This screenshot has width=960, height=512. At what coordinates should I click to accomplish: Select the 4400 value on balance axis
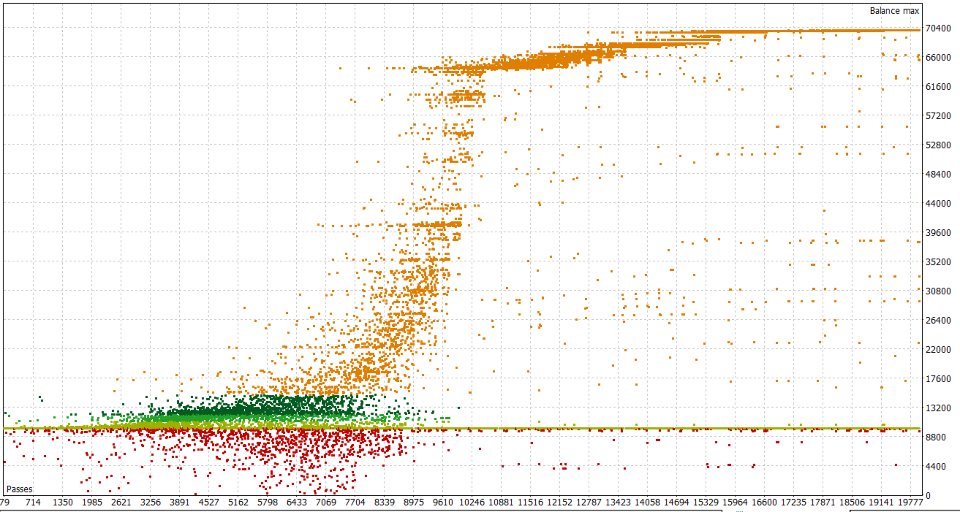[935, 466]
